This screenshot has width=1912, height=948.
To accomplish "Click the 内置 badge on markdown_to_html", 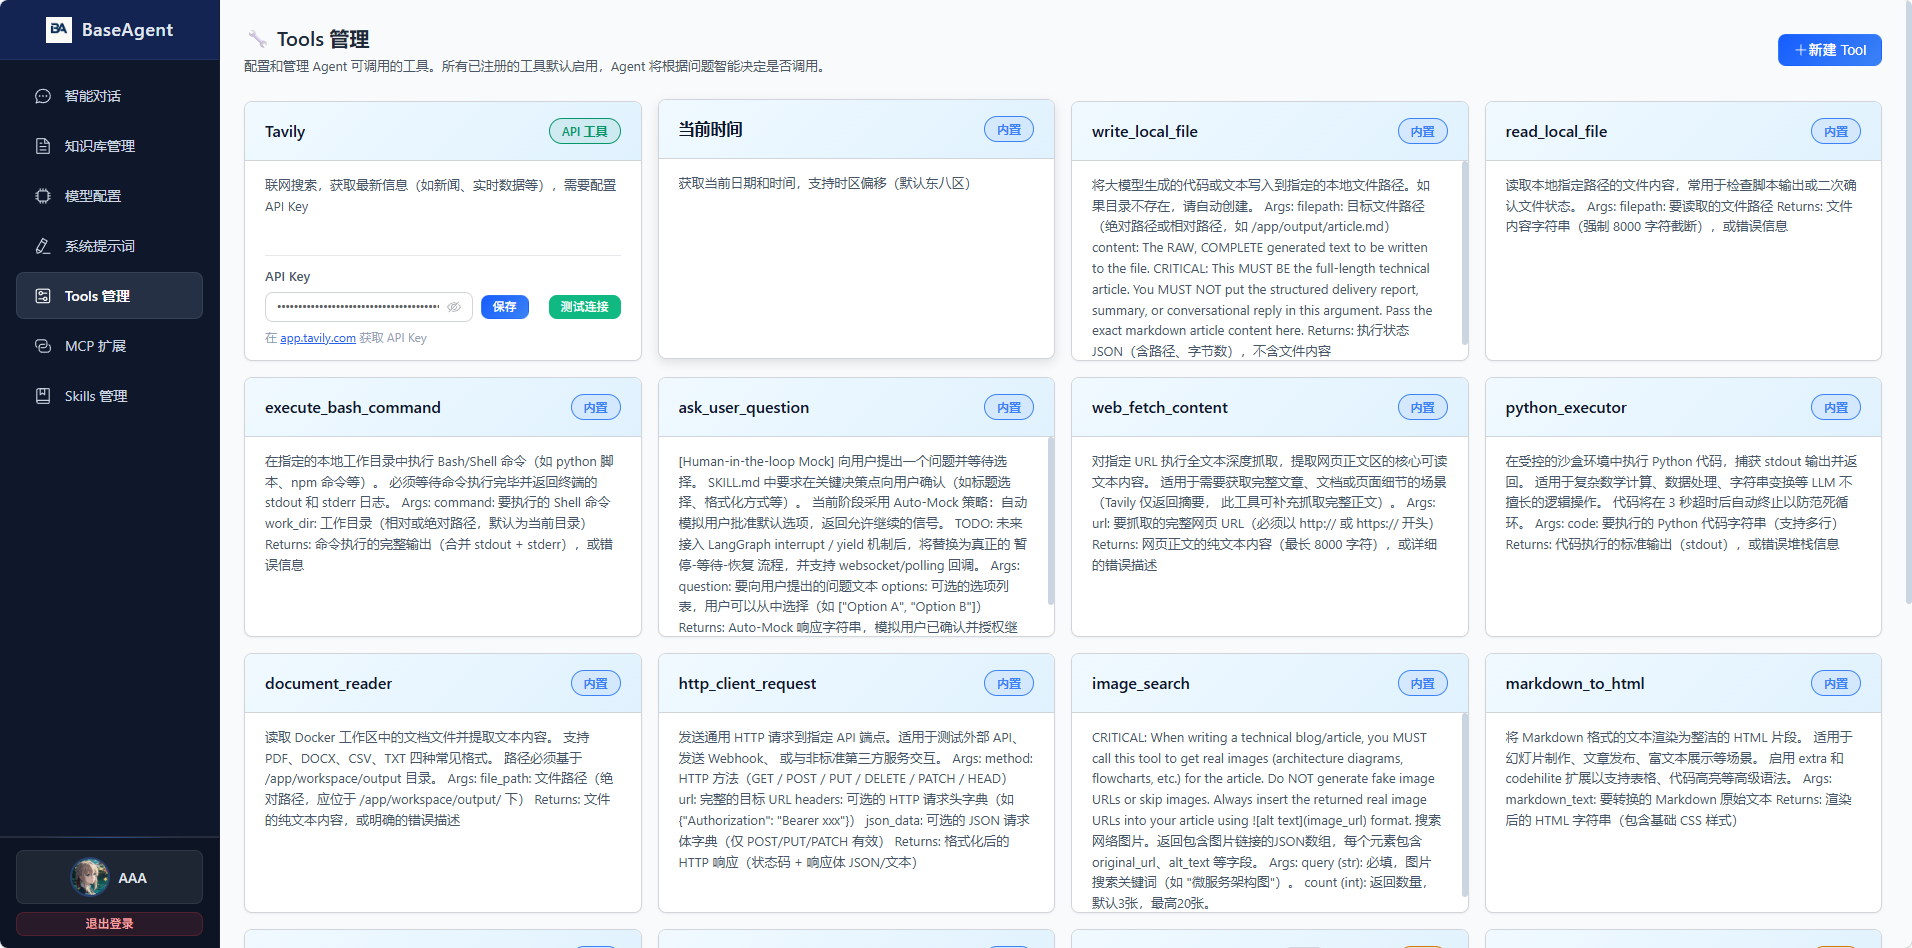I will point(1836,683).
